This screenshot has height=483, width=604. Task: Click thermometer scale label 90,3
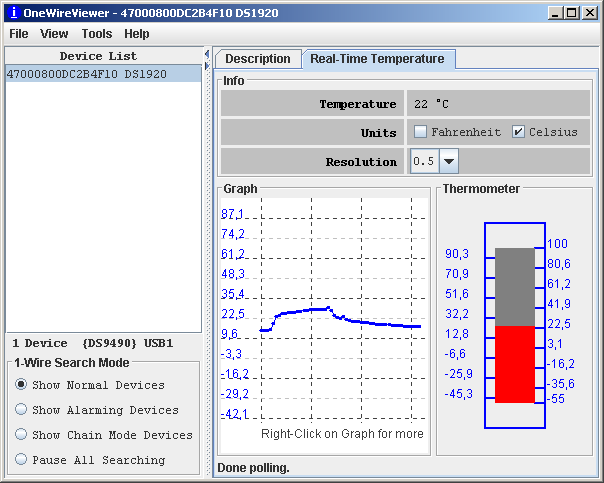(457, 254)
